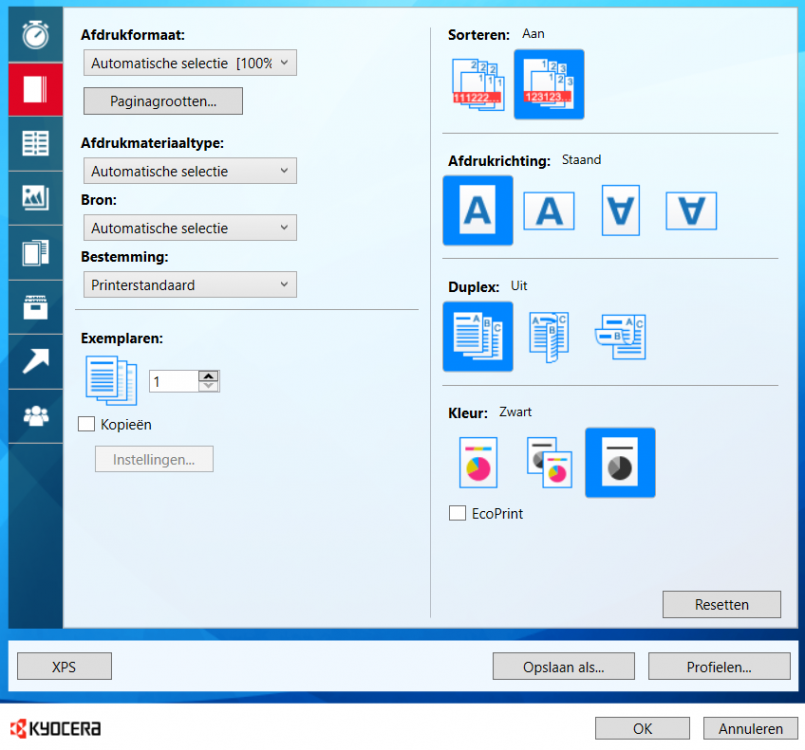
Task: Click inside the Exemplaren number field
Action: click(x=175, y=380)
